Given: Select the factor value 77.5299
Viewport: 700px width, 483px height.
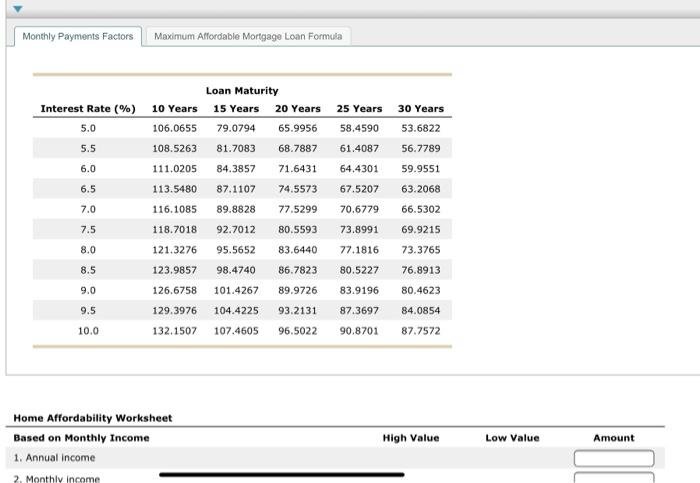Looking at the screenshot, I should pos(298,209).
